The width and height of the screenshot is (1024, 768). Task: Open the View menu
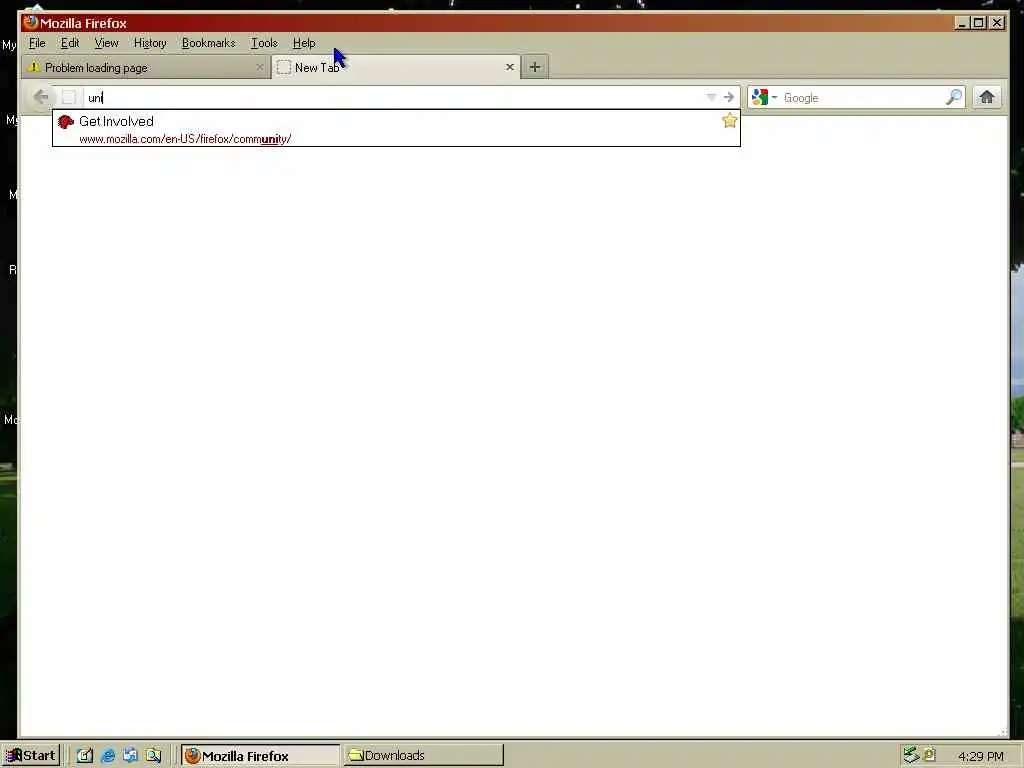106,43
